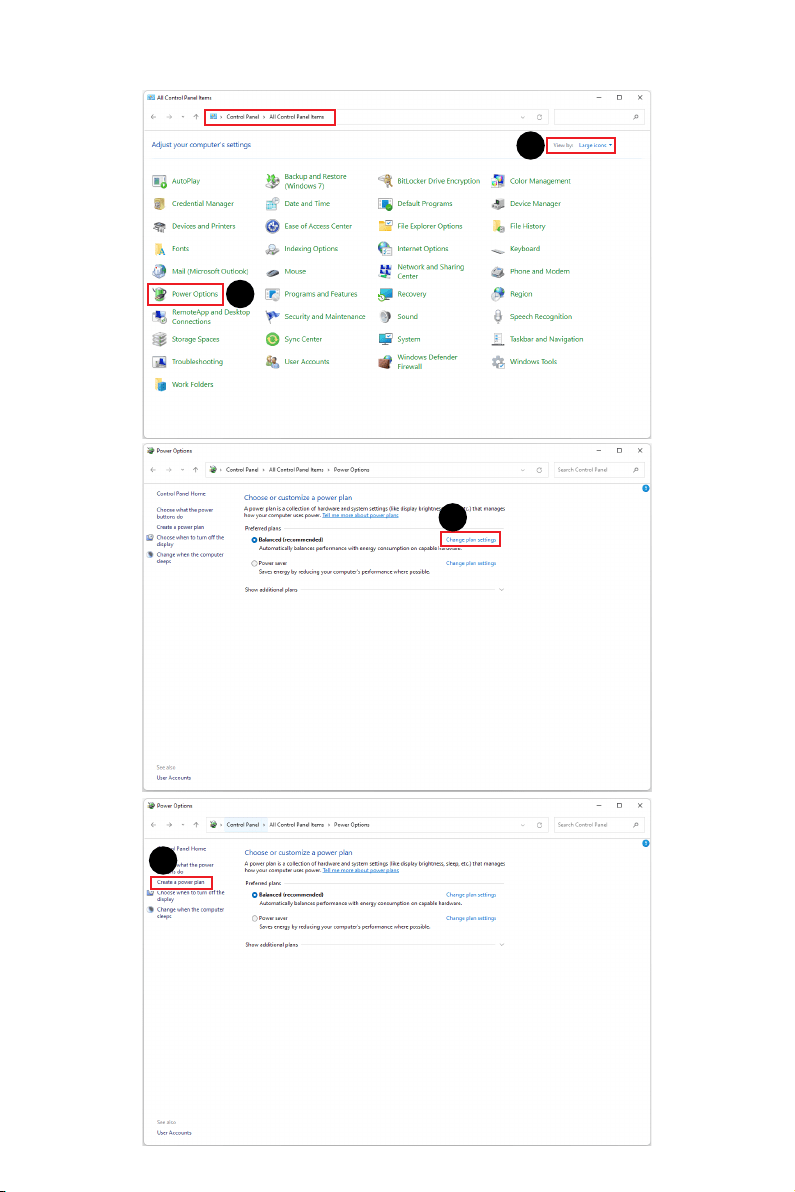Expand address bar history dropdown in top window
The width and height of the screenshot is (795, 1192).
tap(523, 117)
